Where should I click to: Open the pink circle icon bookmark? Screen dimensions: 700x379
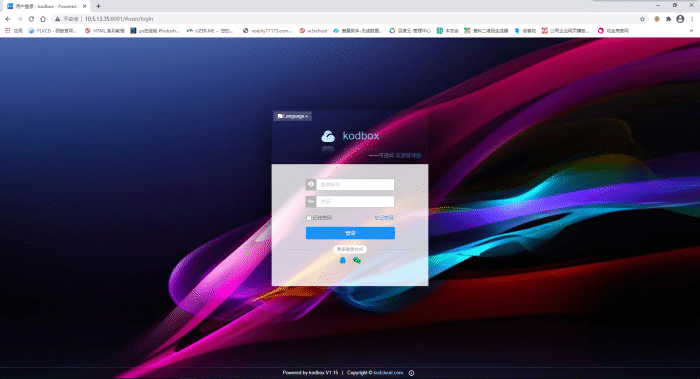[x=613, y=31]
